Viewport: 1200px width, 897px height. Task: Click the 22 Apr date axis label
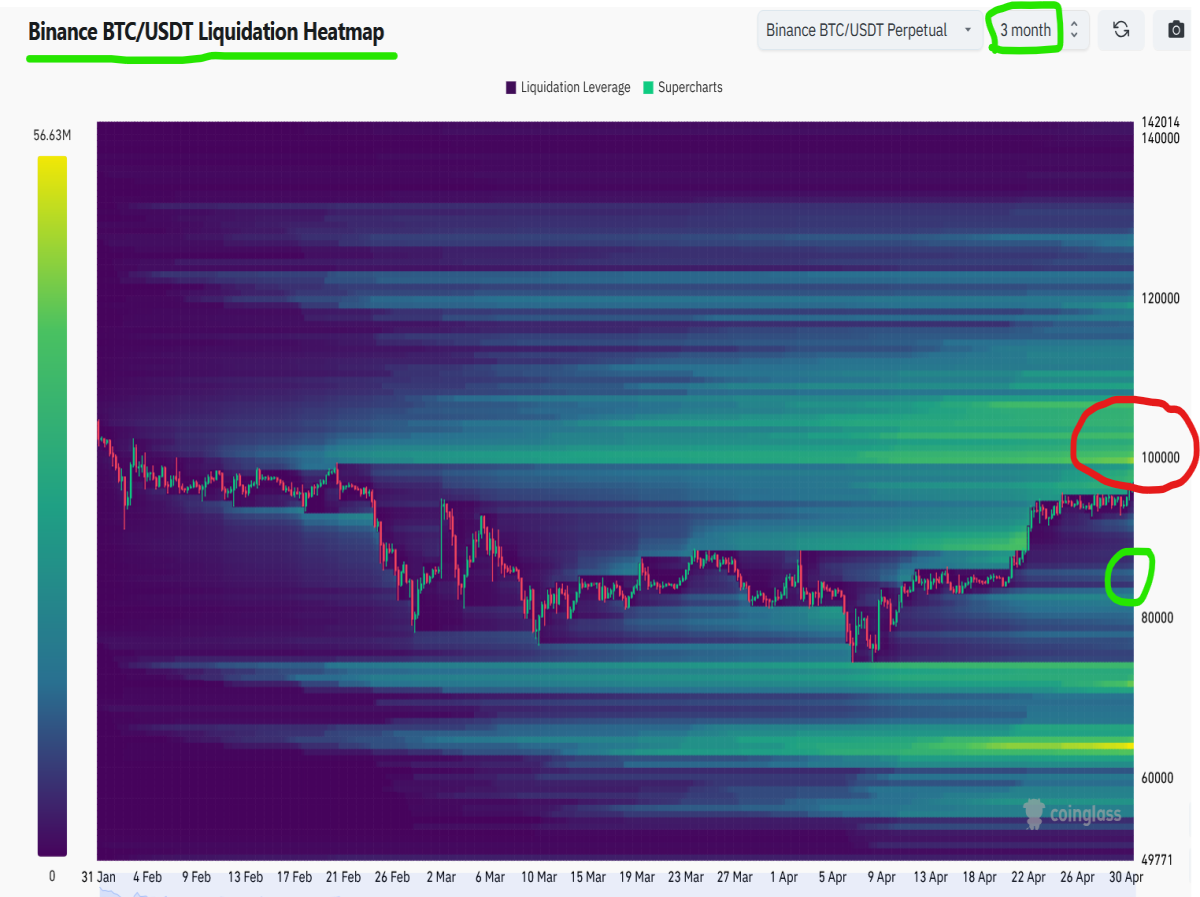click(1028, 877)
